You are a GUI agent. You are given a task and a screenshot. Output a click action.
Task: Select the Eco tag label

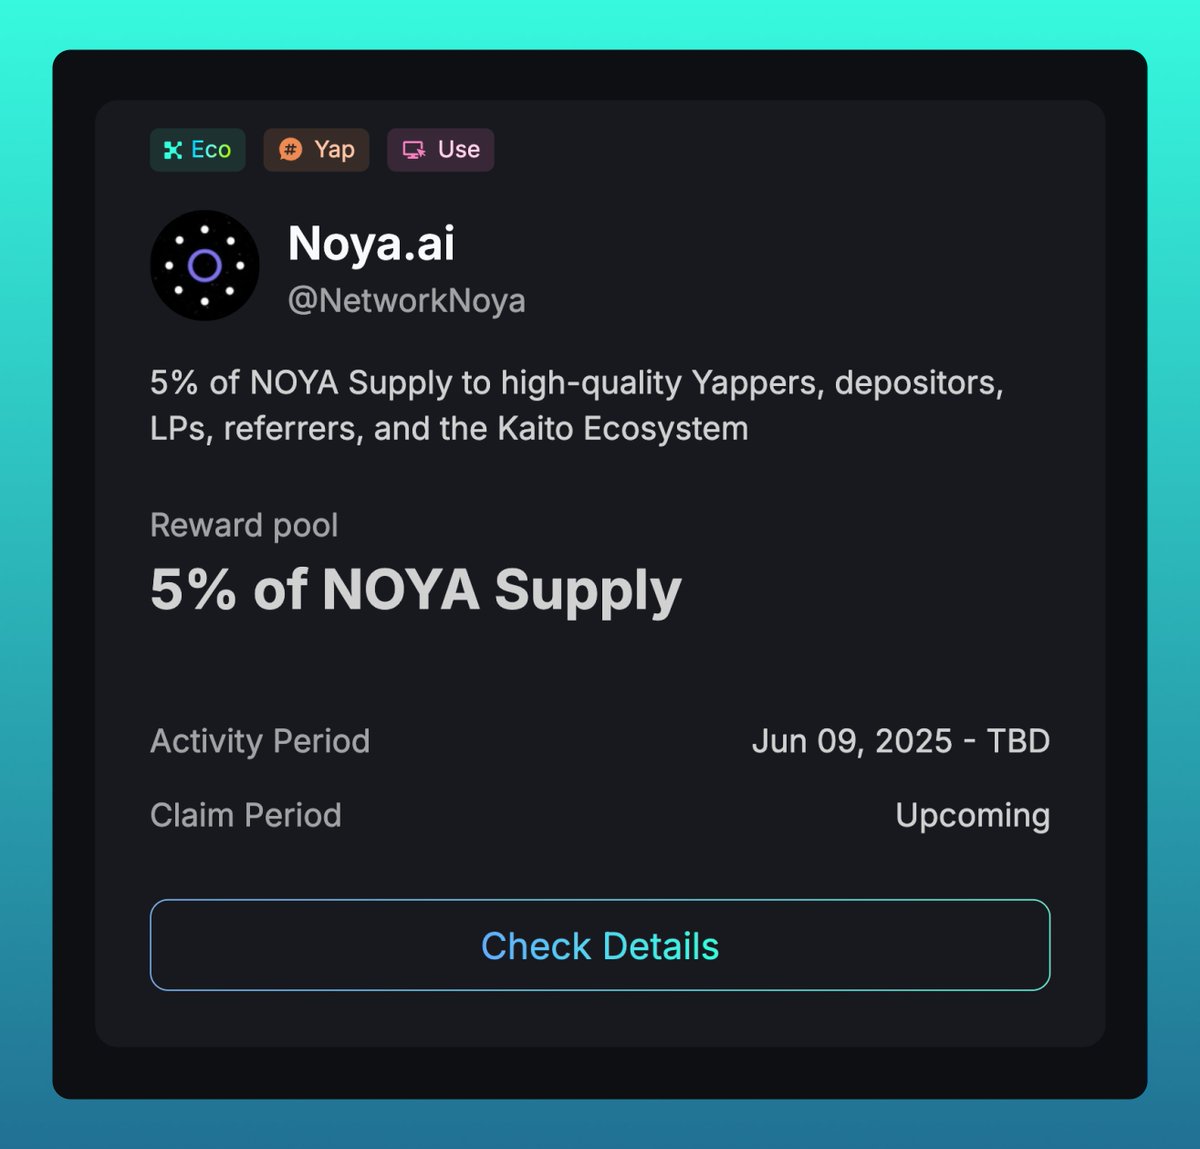198,150
